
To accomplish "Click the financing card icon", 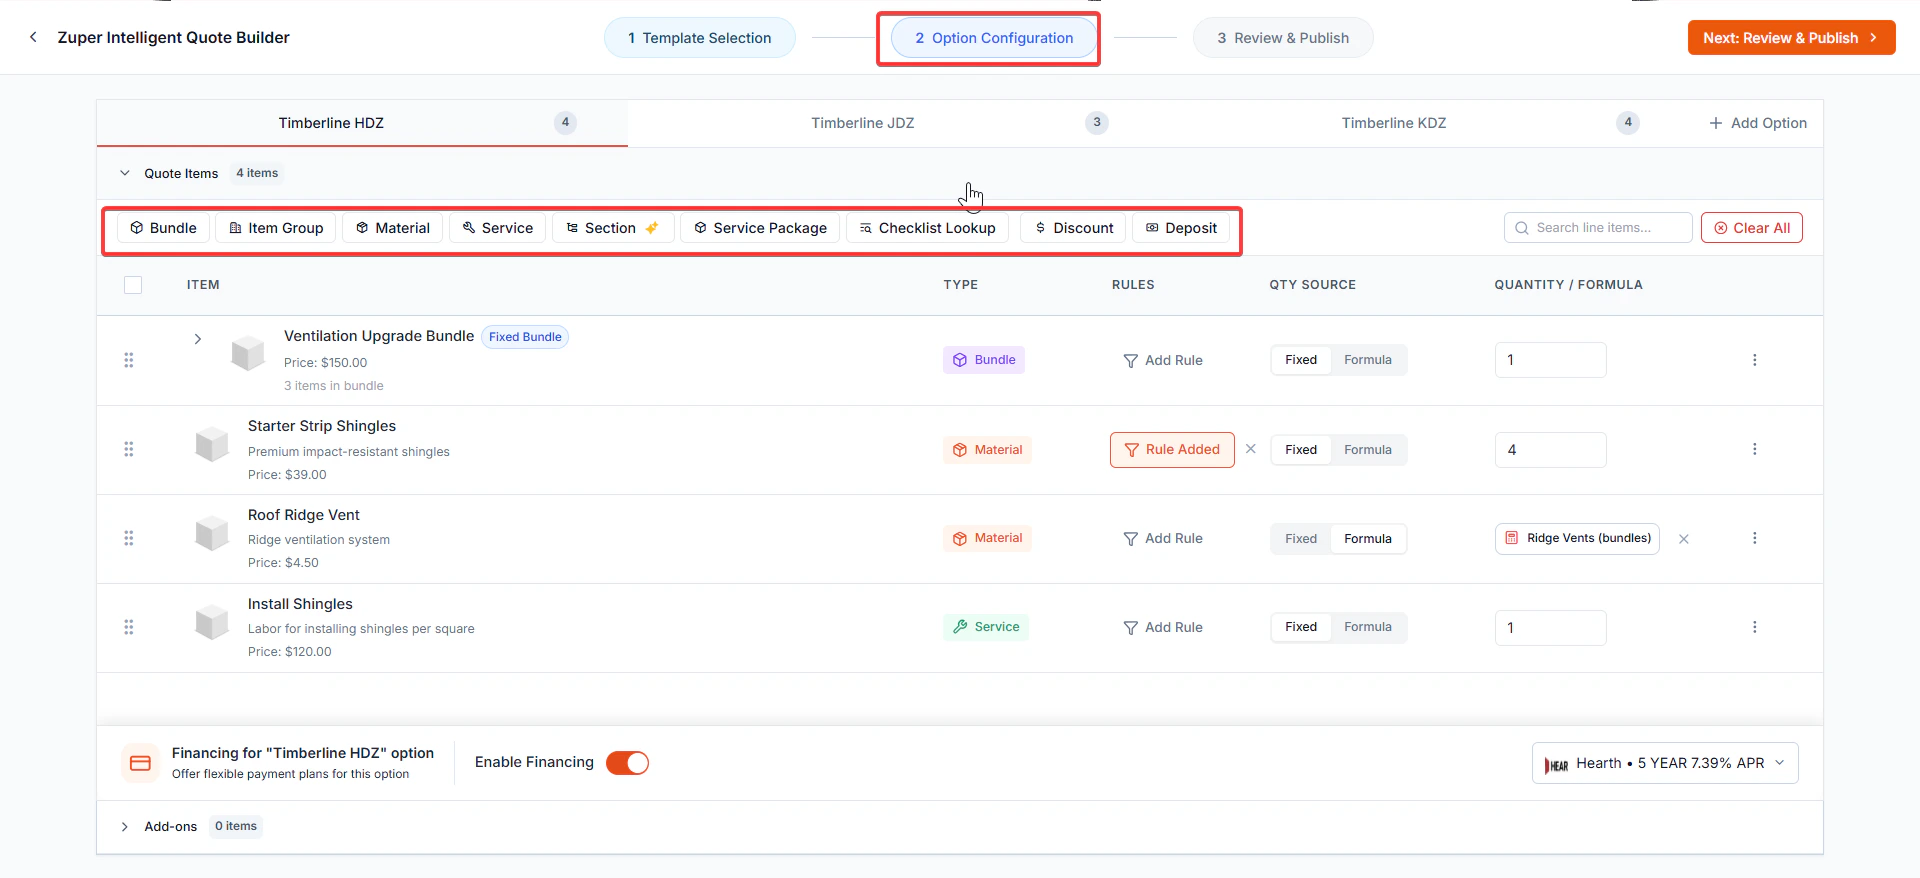I will click(x=140, y=763).
